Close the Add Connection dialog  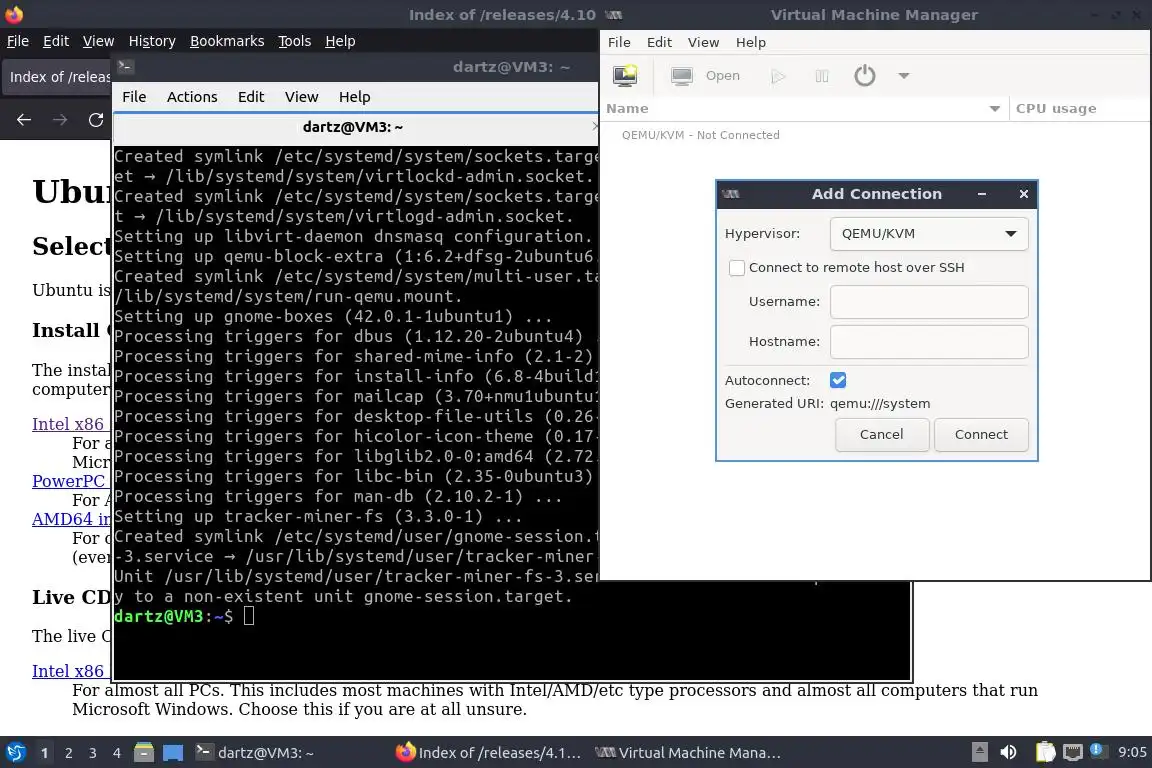[x=1023, y=194]
